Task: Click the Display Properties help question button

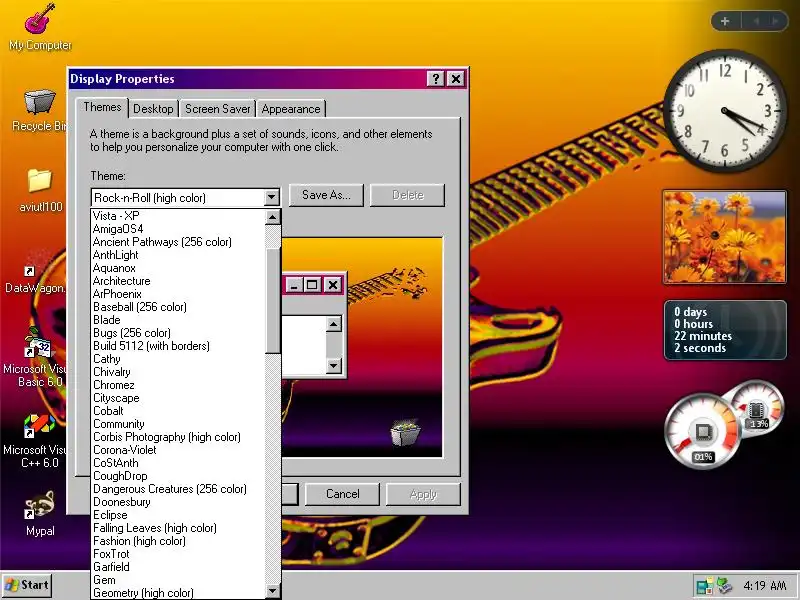Action: (x=435, y=79)
